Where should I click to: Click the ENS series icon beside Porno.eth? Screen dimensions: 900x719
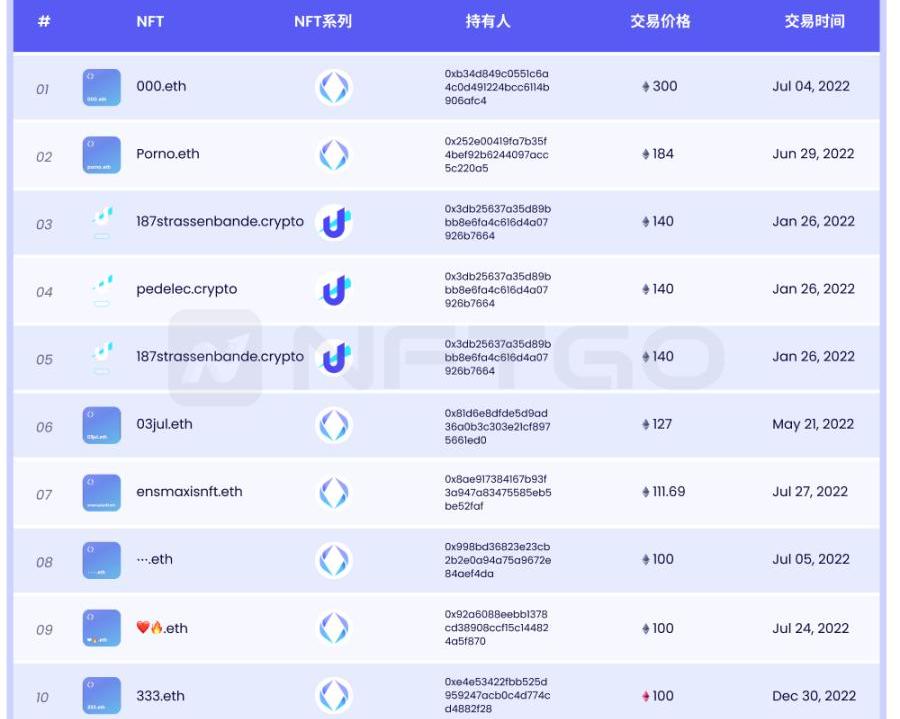(334, 155)
